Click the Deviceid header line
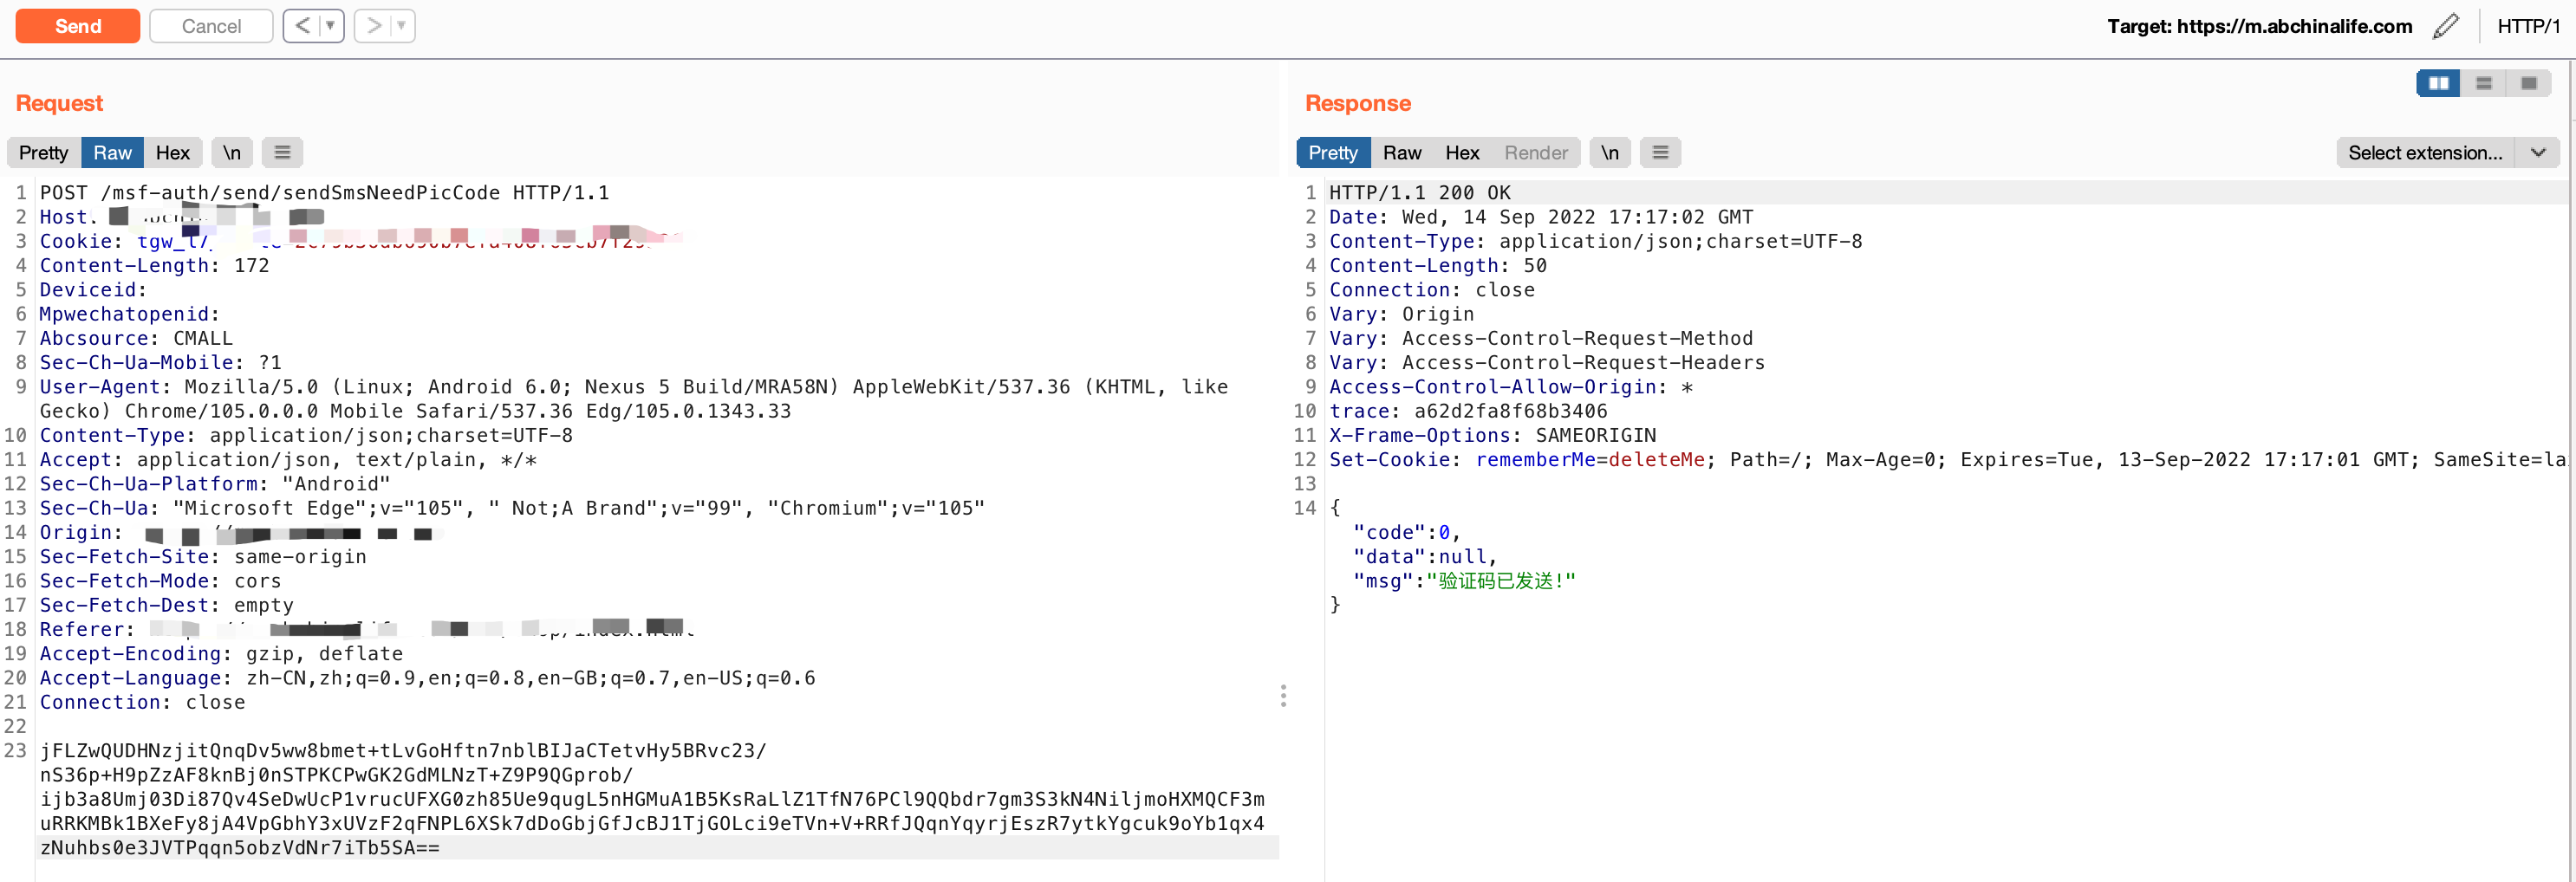Viewport: 2576px width, 882px height. [x=93, y=290]
